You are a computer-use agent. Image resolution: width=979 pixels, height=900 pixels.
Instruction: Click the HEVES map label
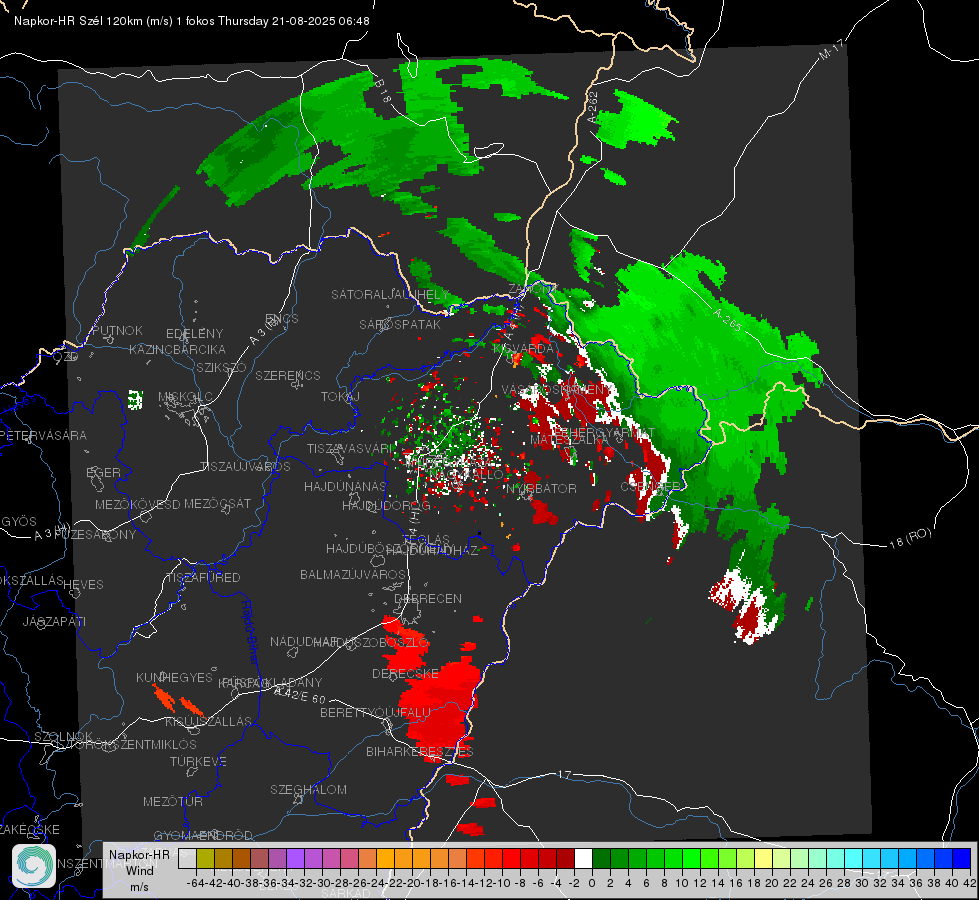(83, 585)
